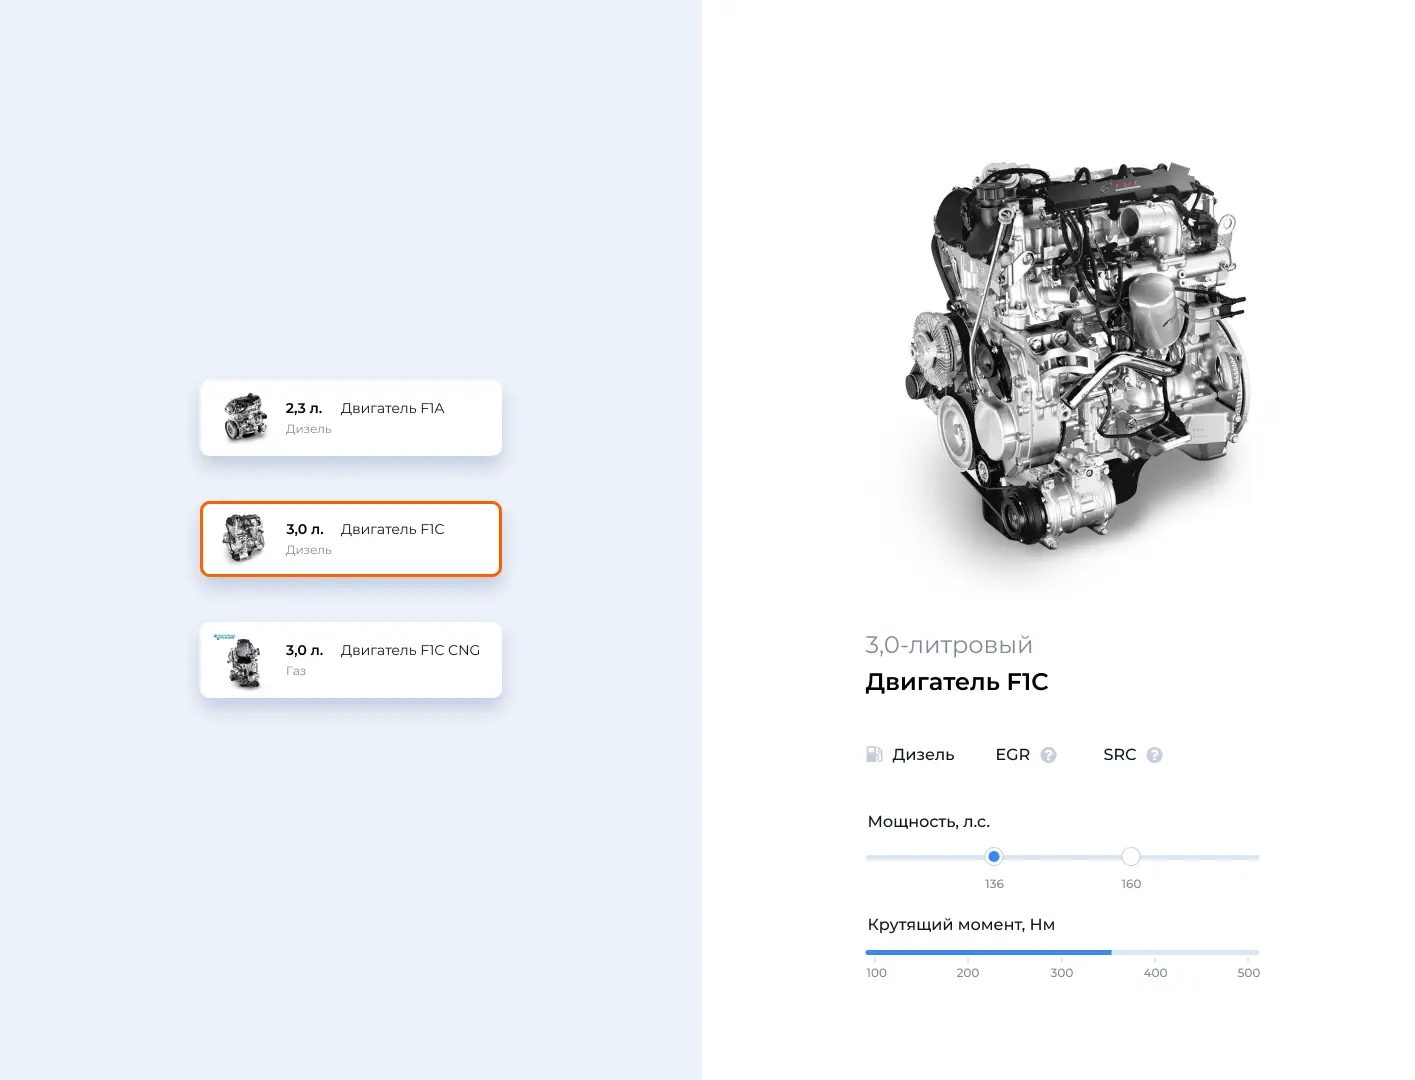1415x1080 pixels.
Task: Click the F1A engine thumbnail image
Action: 245,418
